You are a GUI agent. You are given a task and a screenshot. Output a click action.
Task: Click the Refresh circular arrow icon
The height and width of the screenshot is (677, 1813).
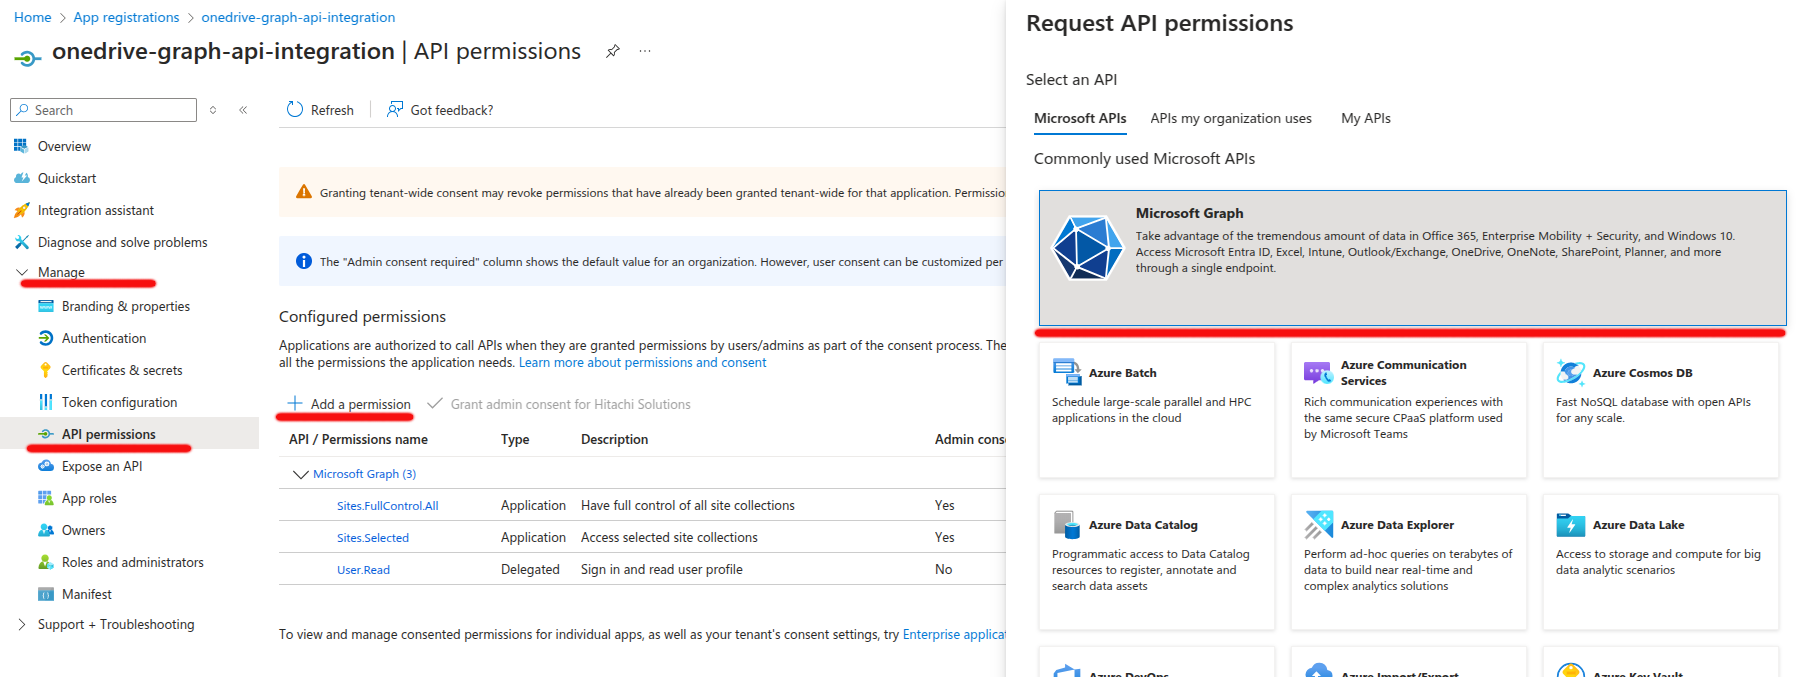coord(295,109)
